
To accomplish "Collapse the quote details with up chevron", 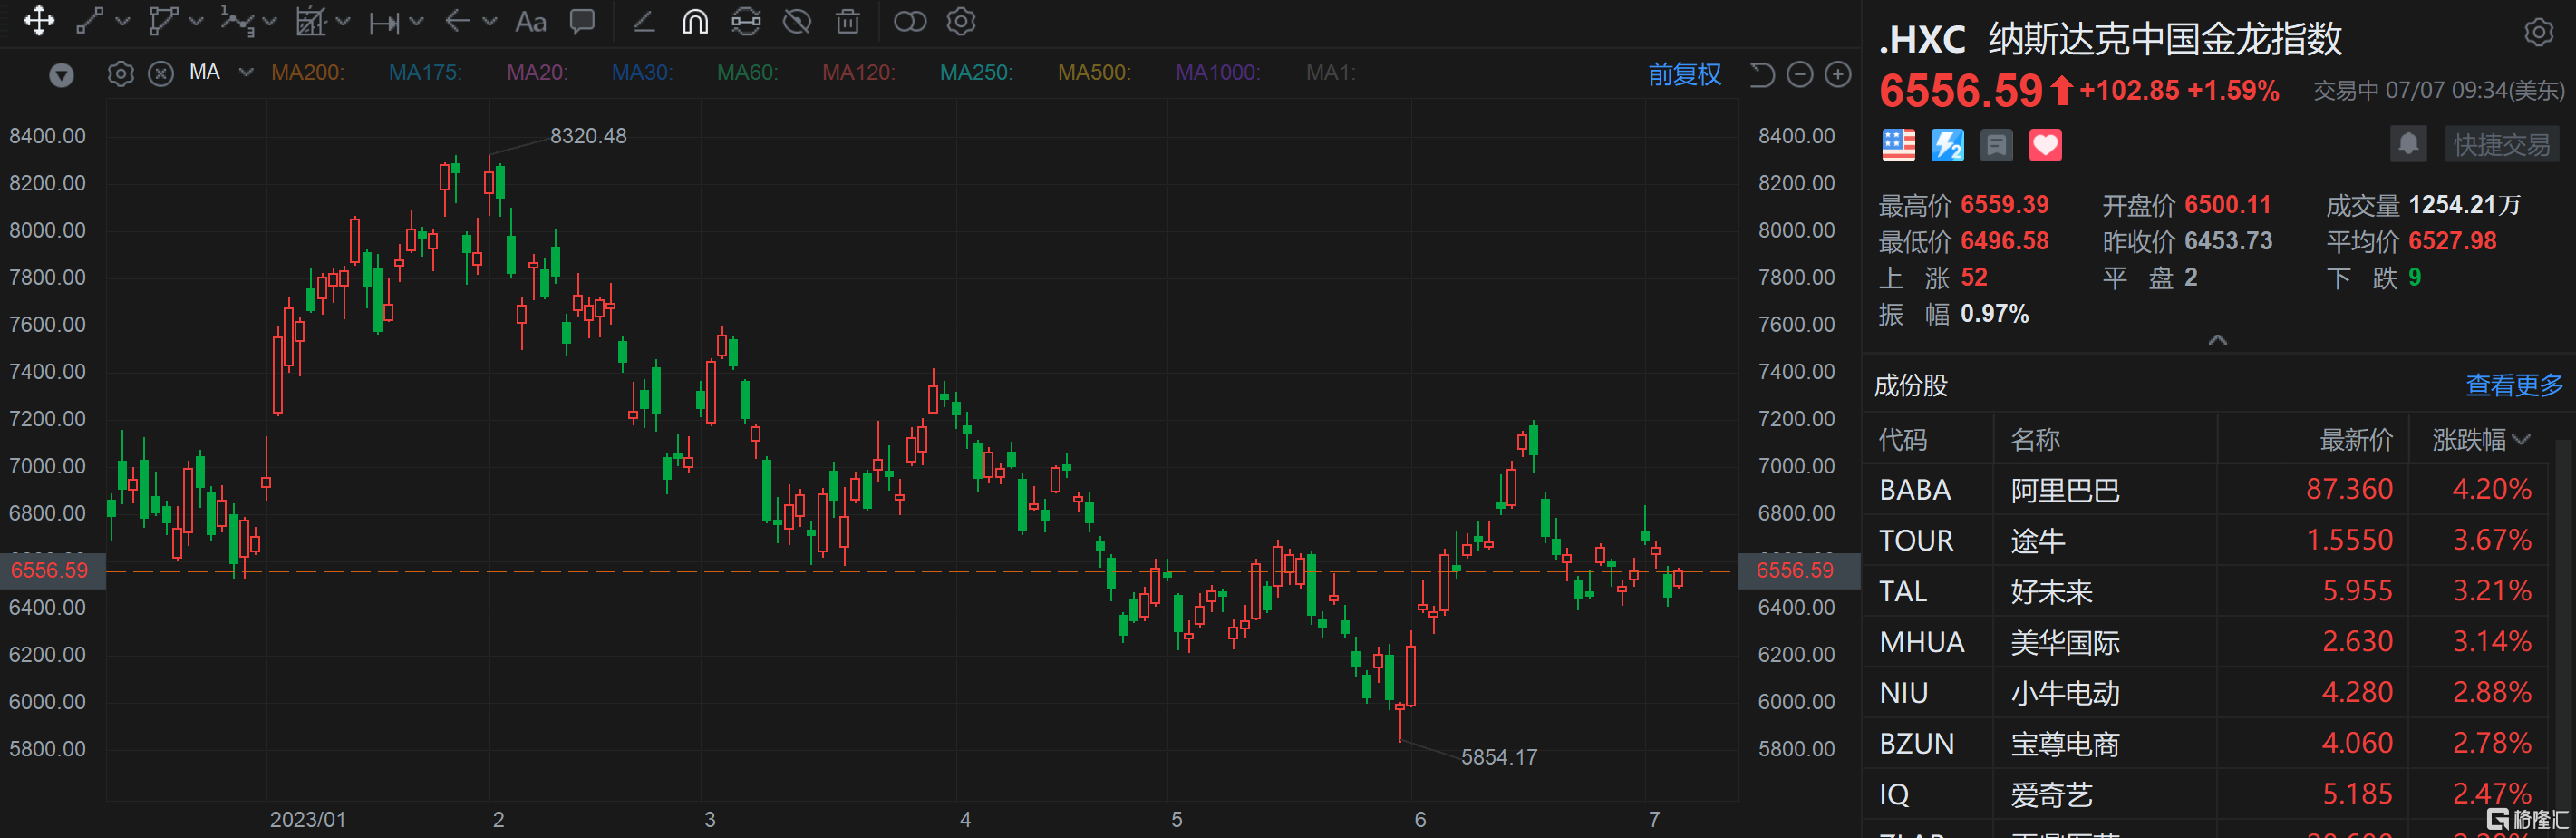I will (x=2218, y=340).
